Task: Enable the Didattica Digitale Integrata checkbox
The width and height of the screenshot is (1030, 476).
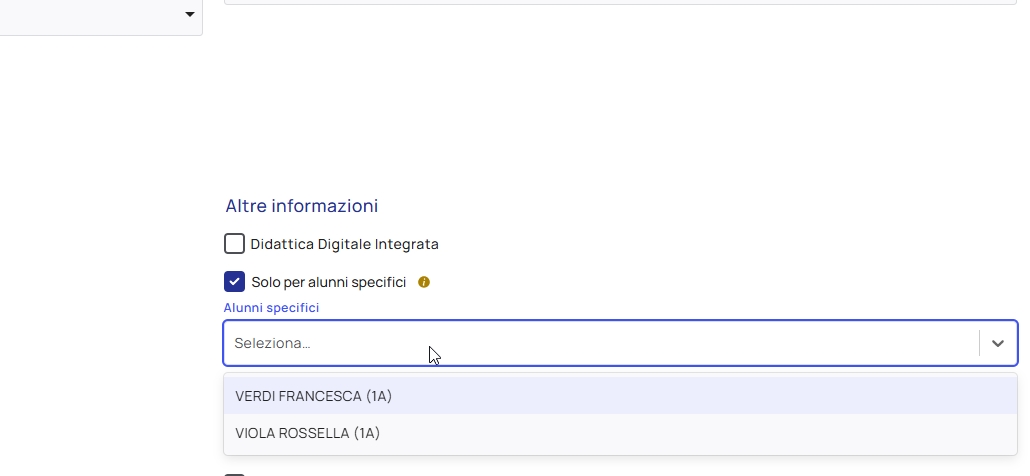Action: pos(235,244)
